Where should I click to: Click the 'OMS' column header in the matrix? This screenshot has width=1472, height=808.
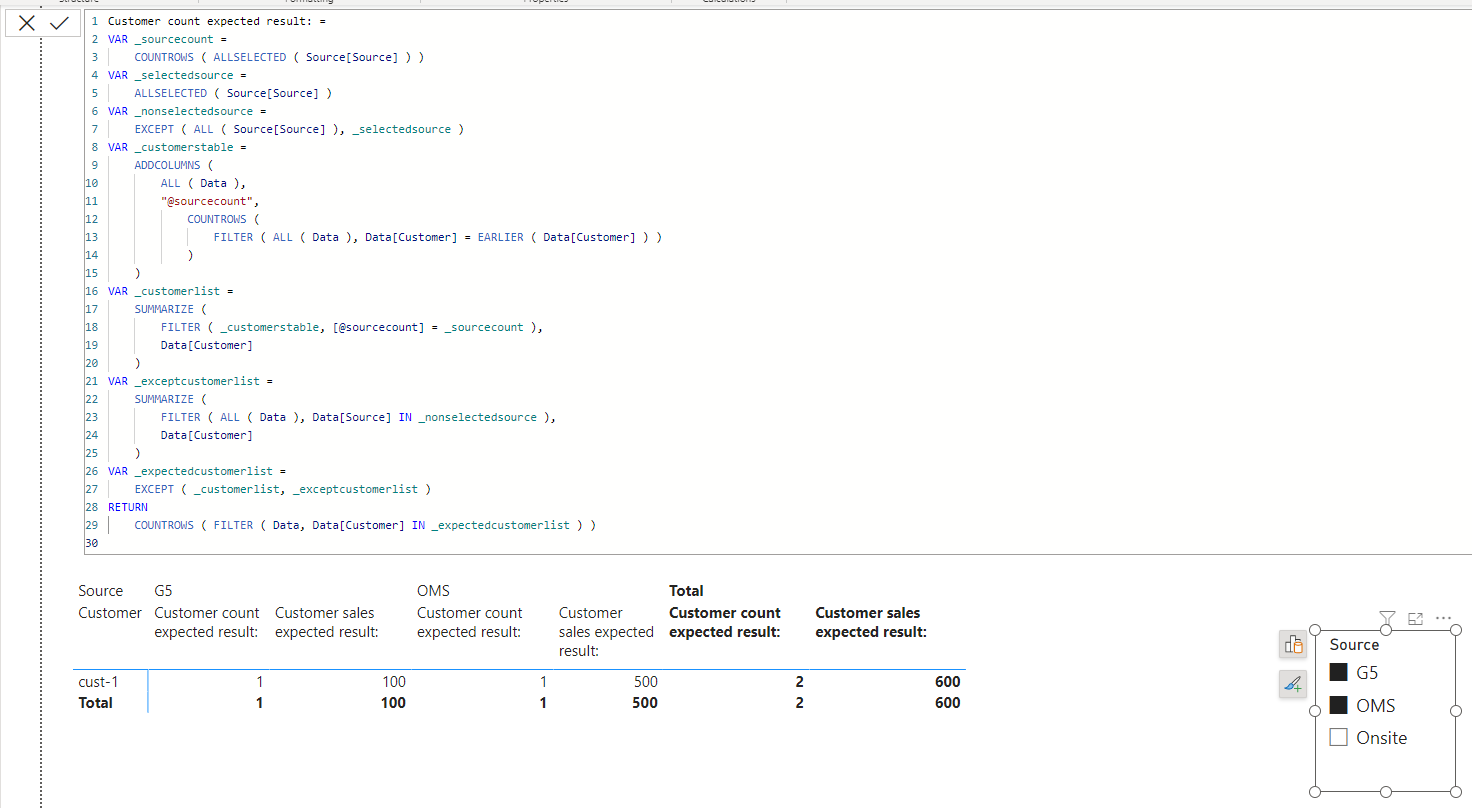click(x=433, y=591)
